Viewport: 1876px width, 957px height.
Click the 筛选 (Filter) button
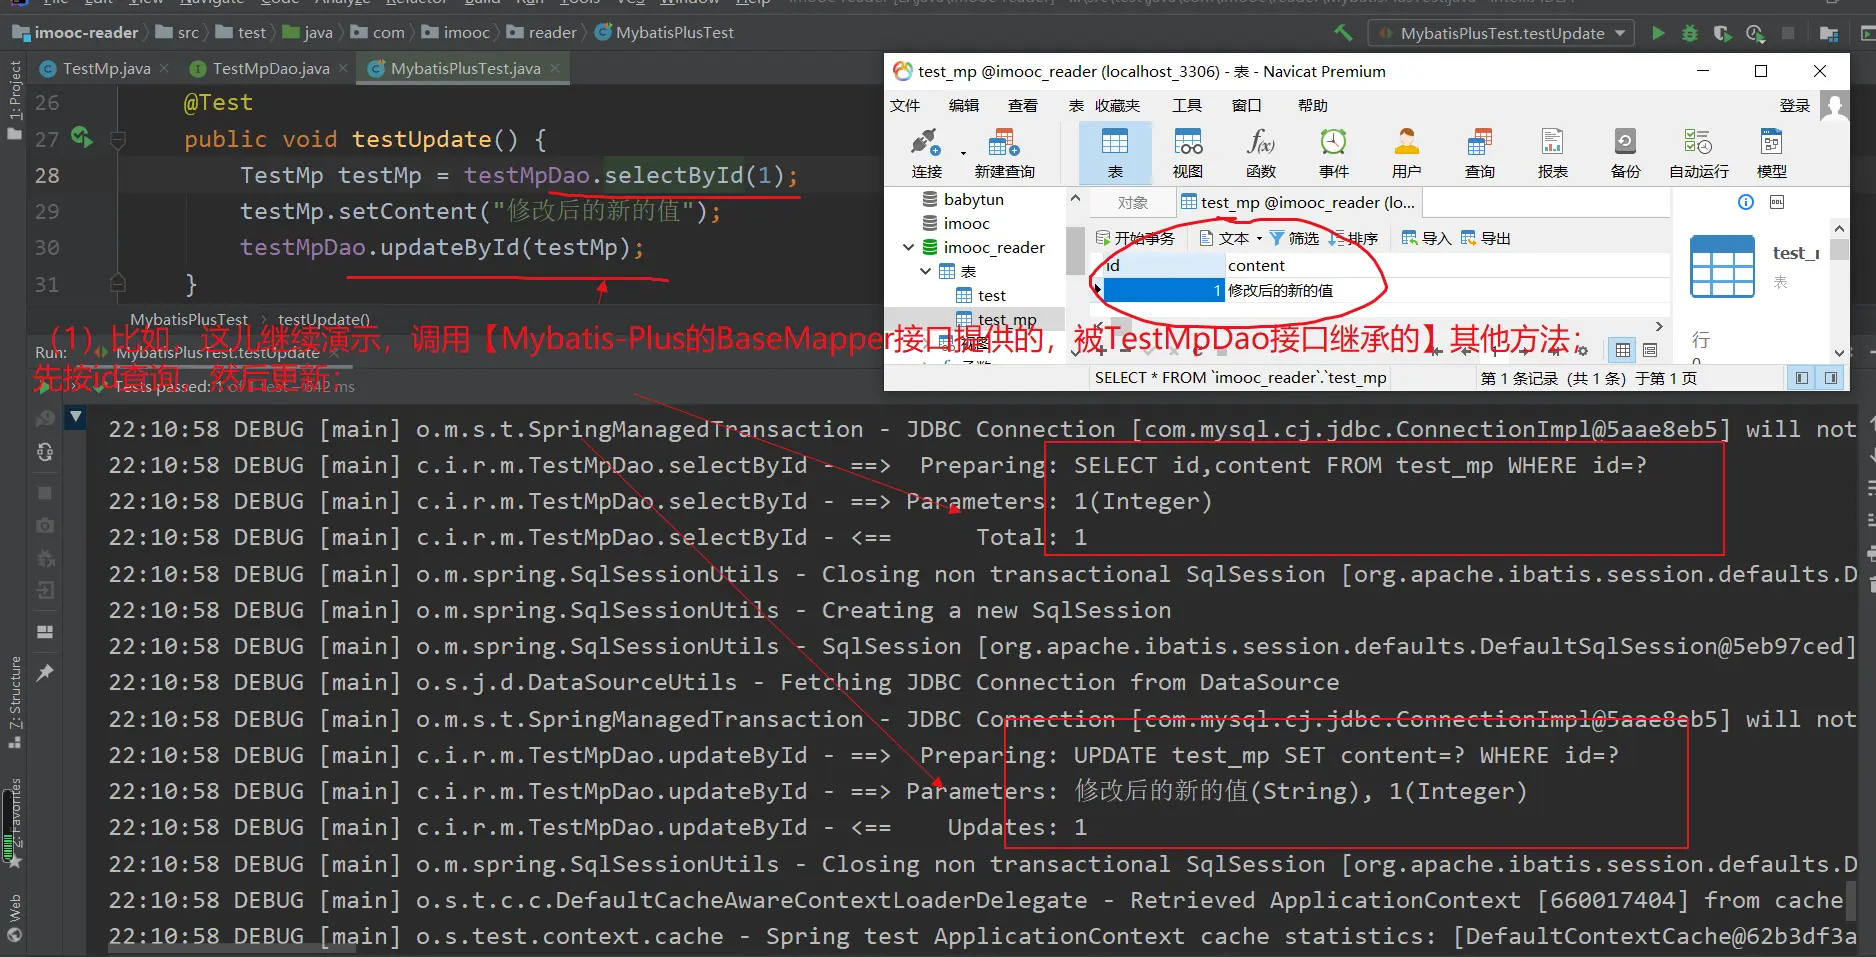click(1294, 238)
